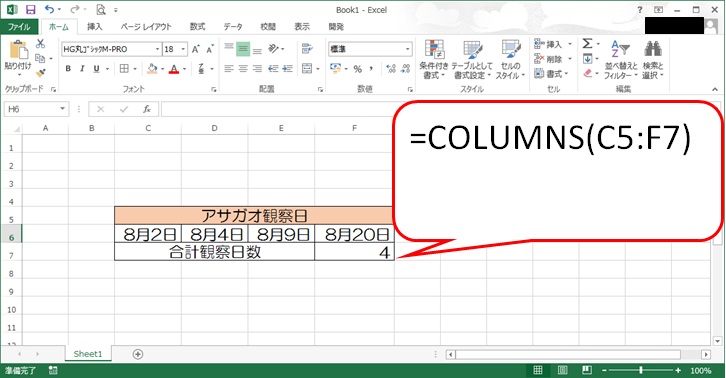Increase the indent level
This screenshot has width=726, height=378.
pos(288,69)
